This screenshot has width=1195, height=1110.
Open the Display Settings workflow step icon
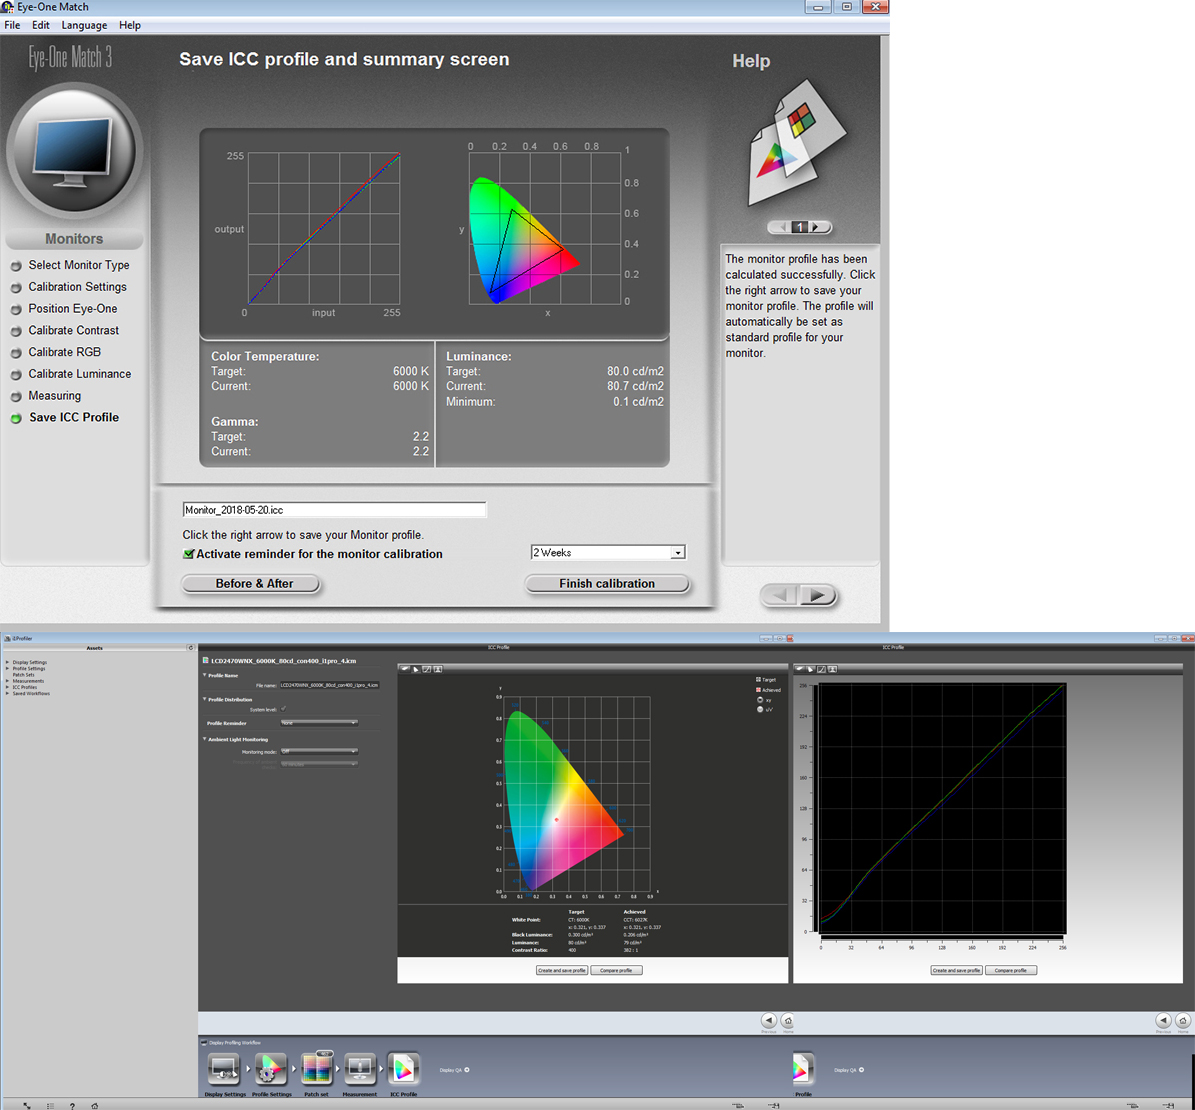point(224,1069)
